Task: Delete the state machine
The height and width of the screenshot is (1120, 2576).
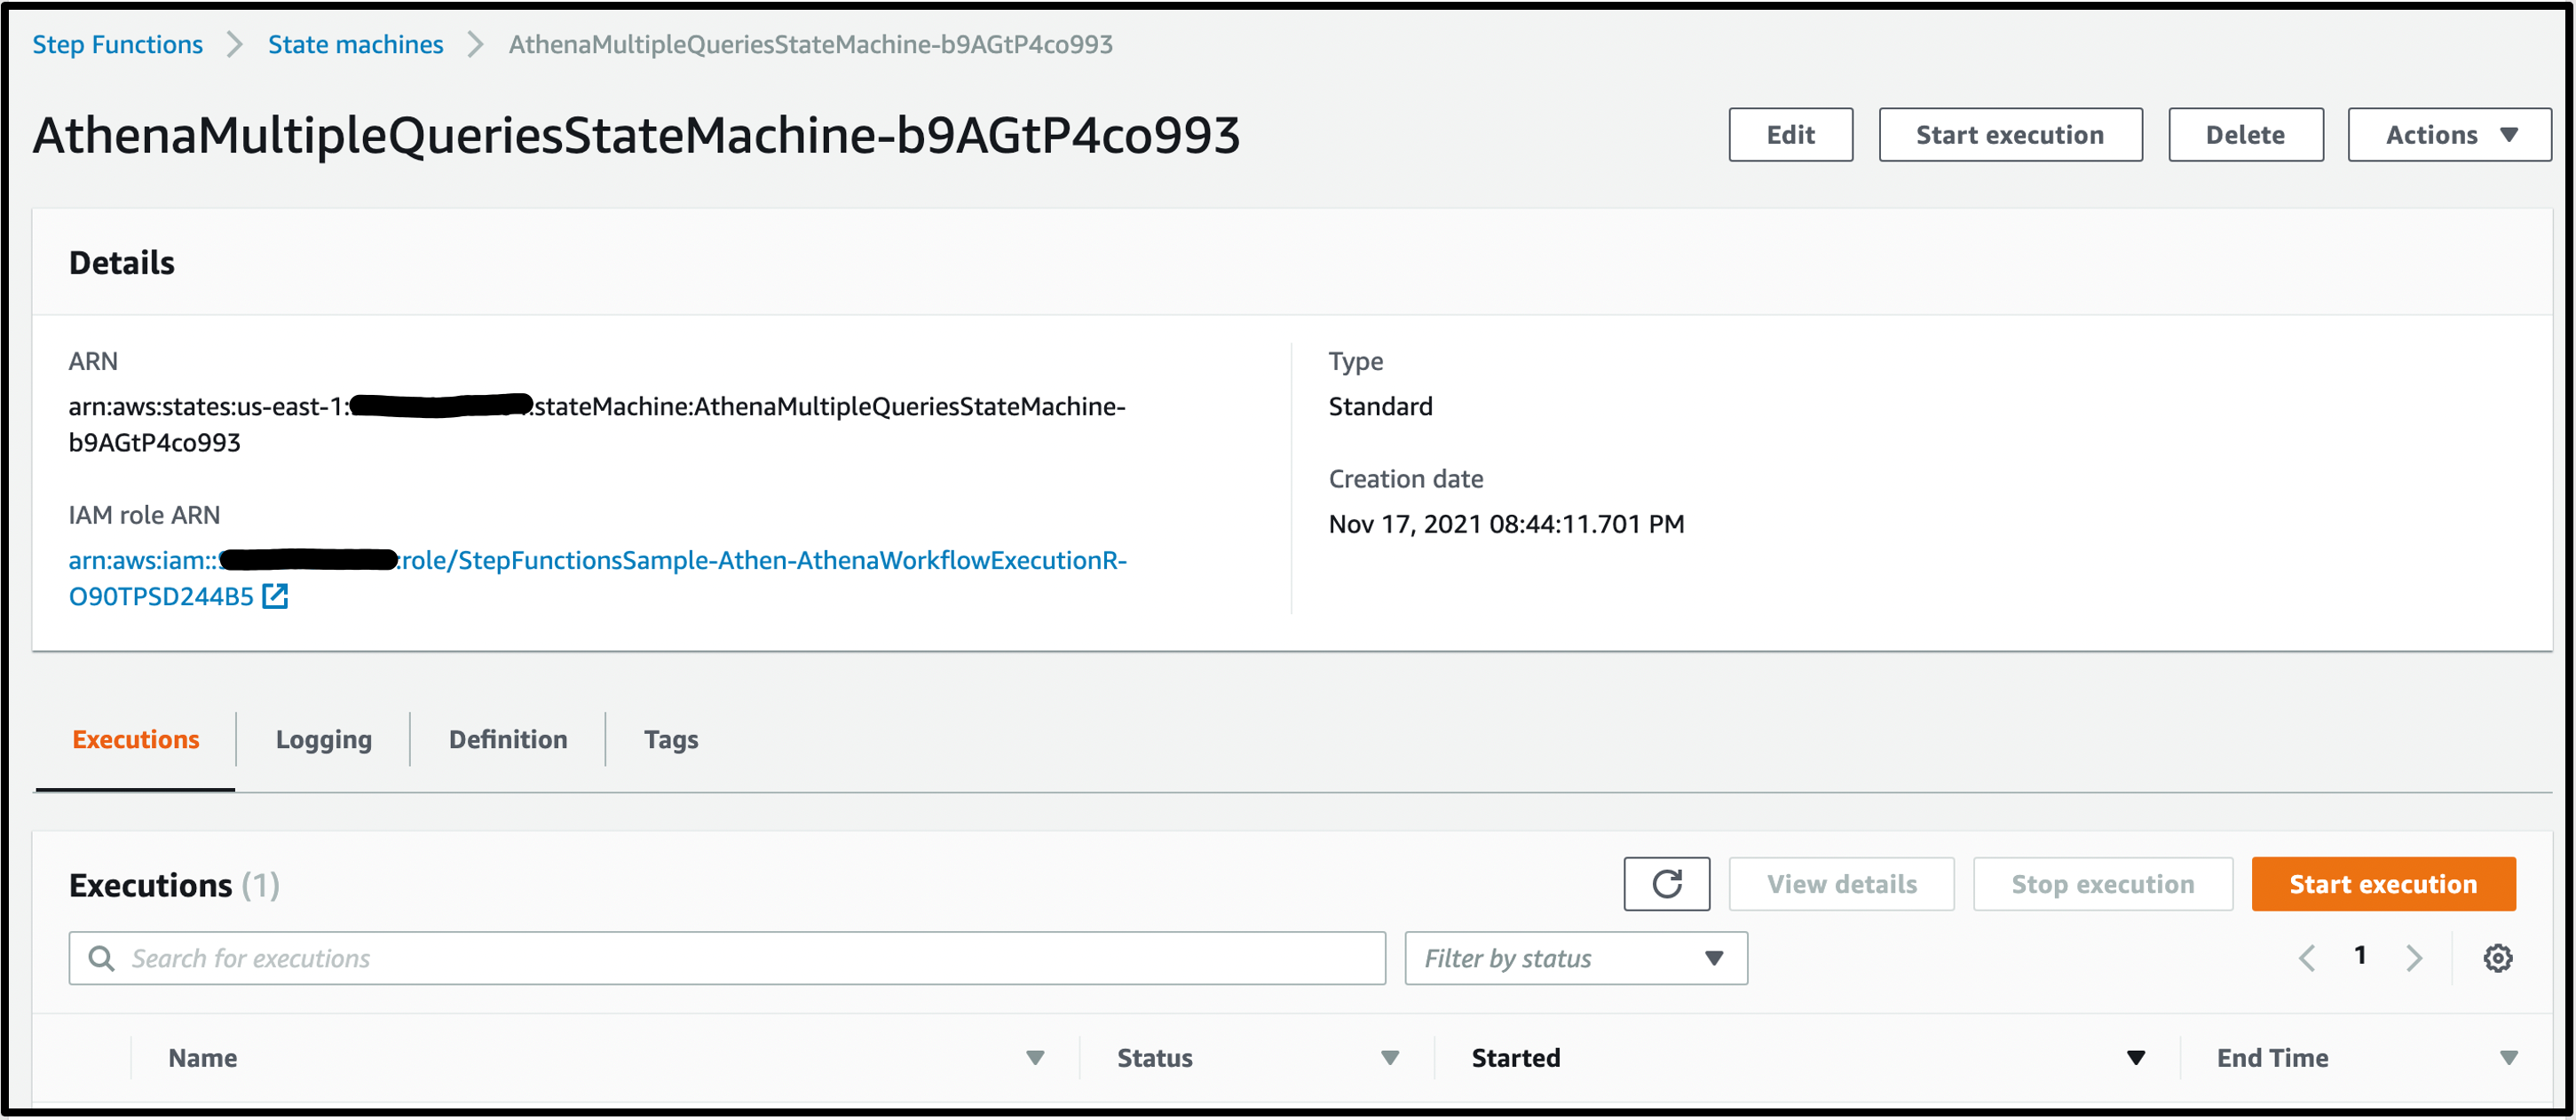Action: coord(2244,135)
